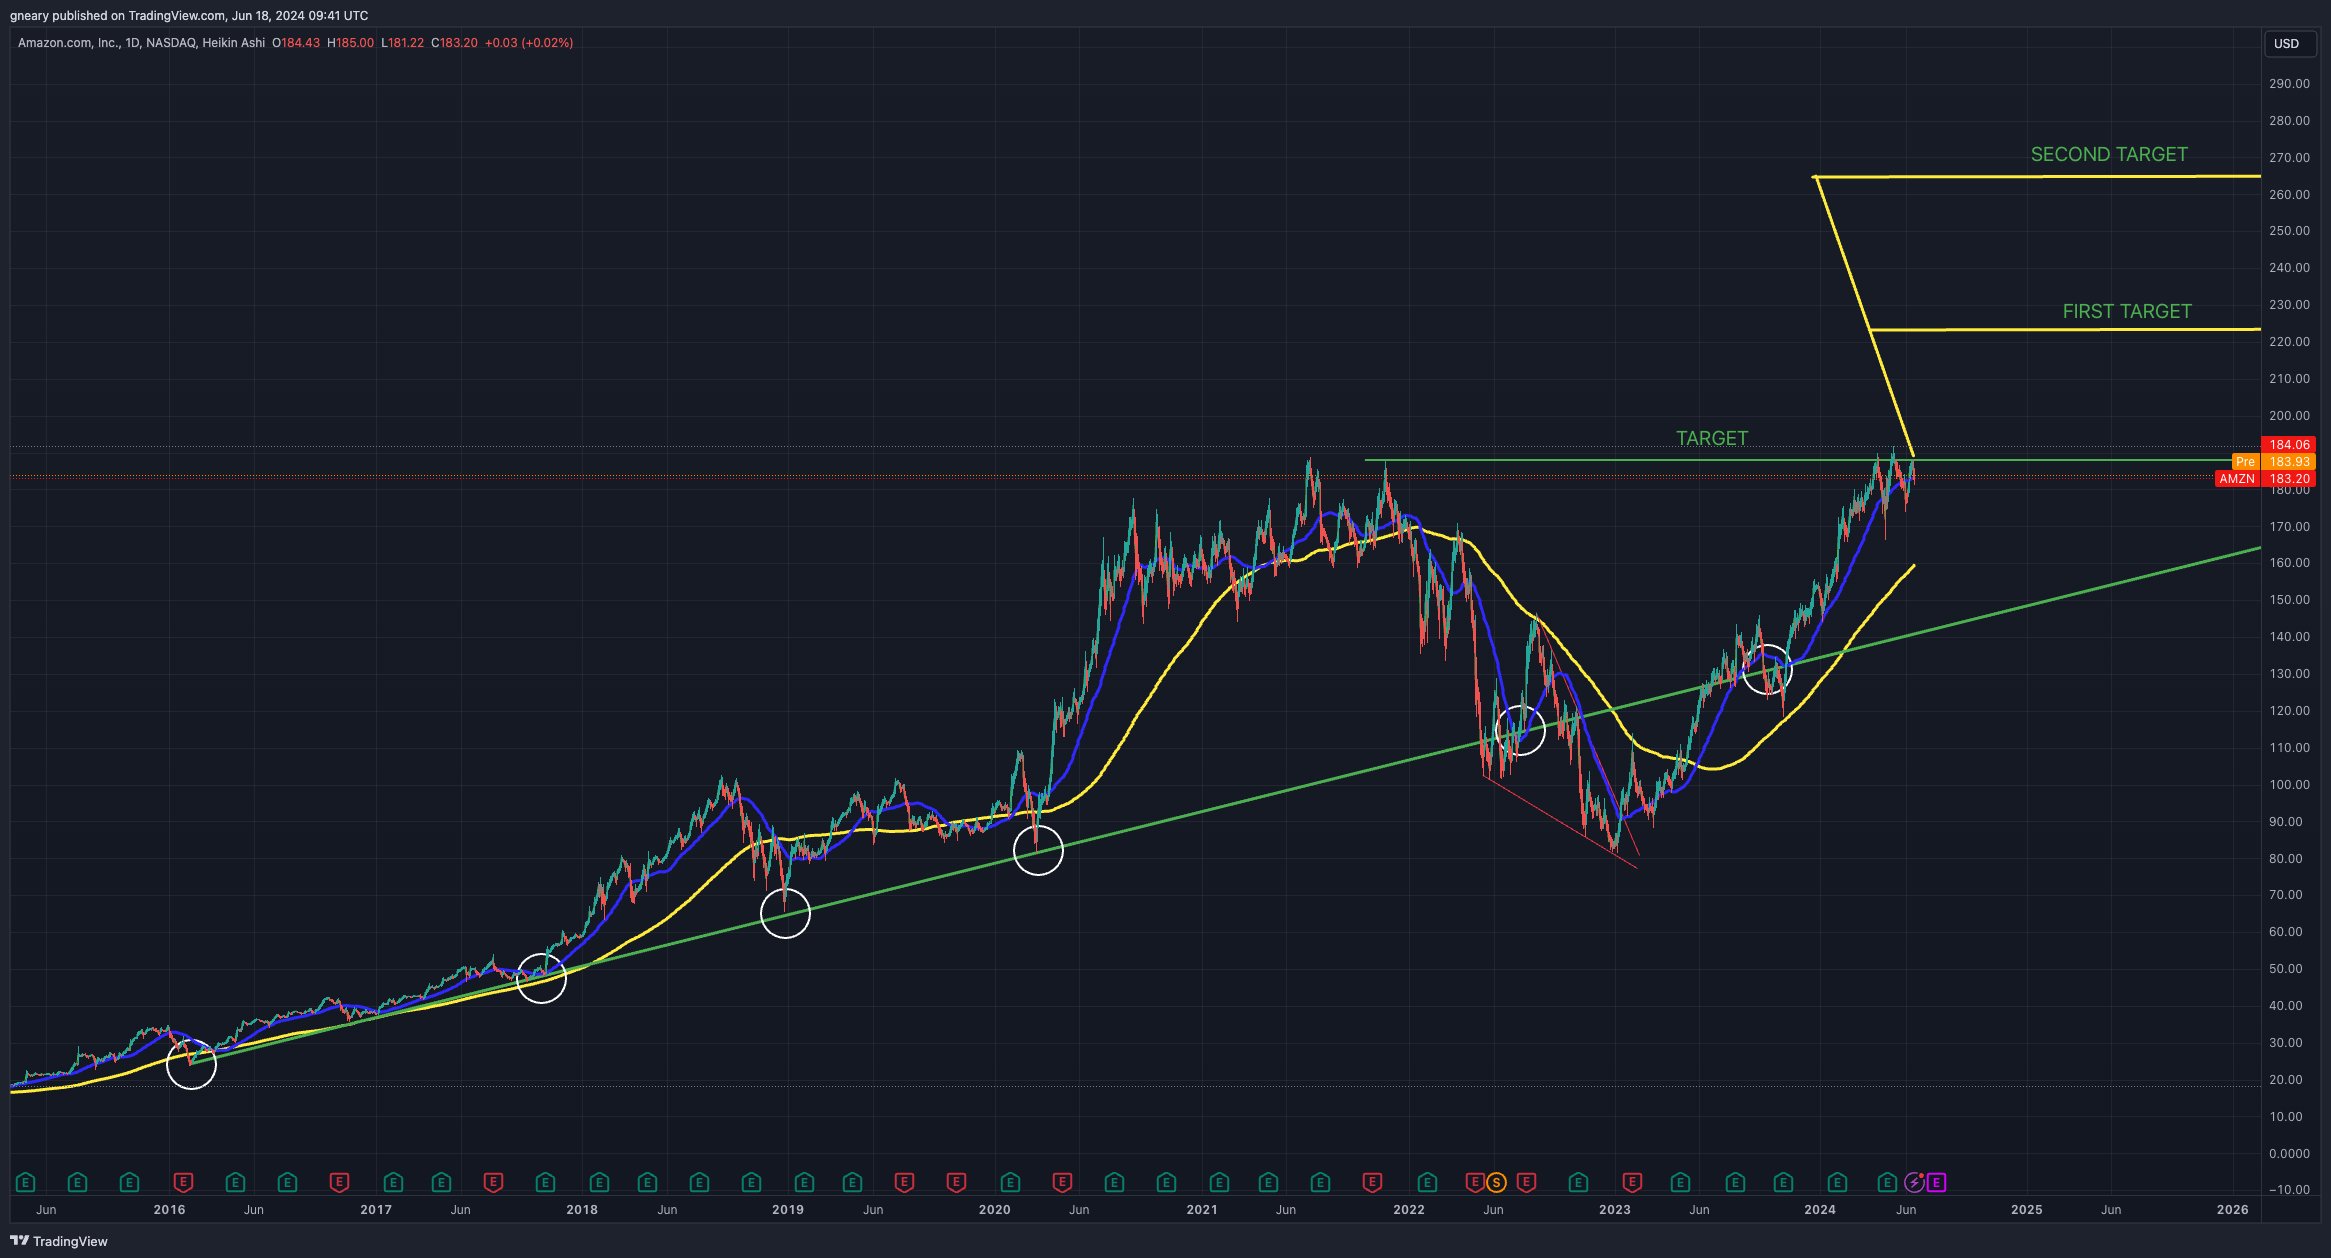
Task: Select the FIRST TARGET text label
Action: click(2126, 312)
